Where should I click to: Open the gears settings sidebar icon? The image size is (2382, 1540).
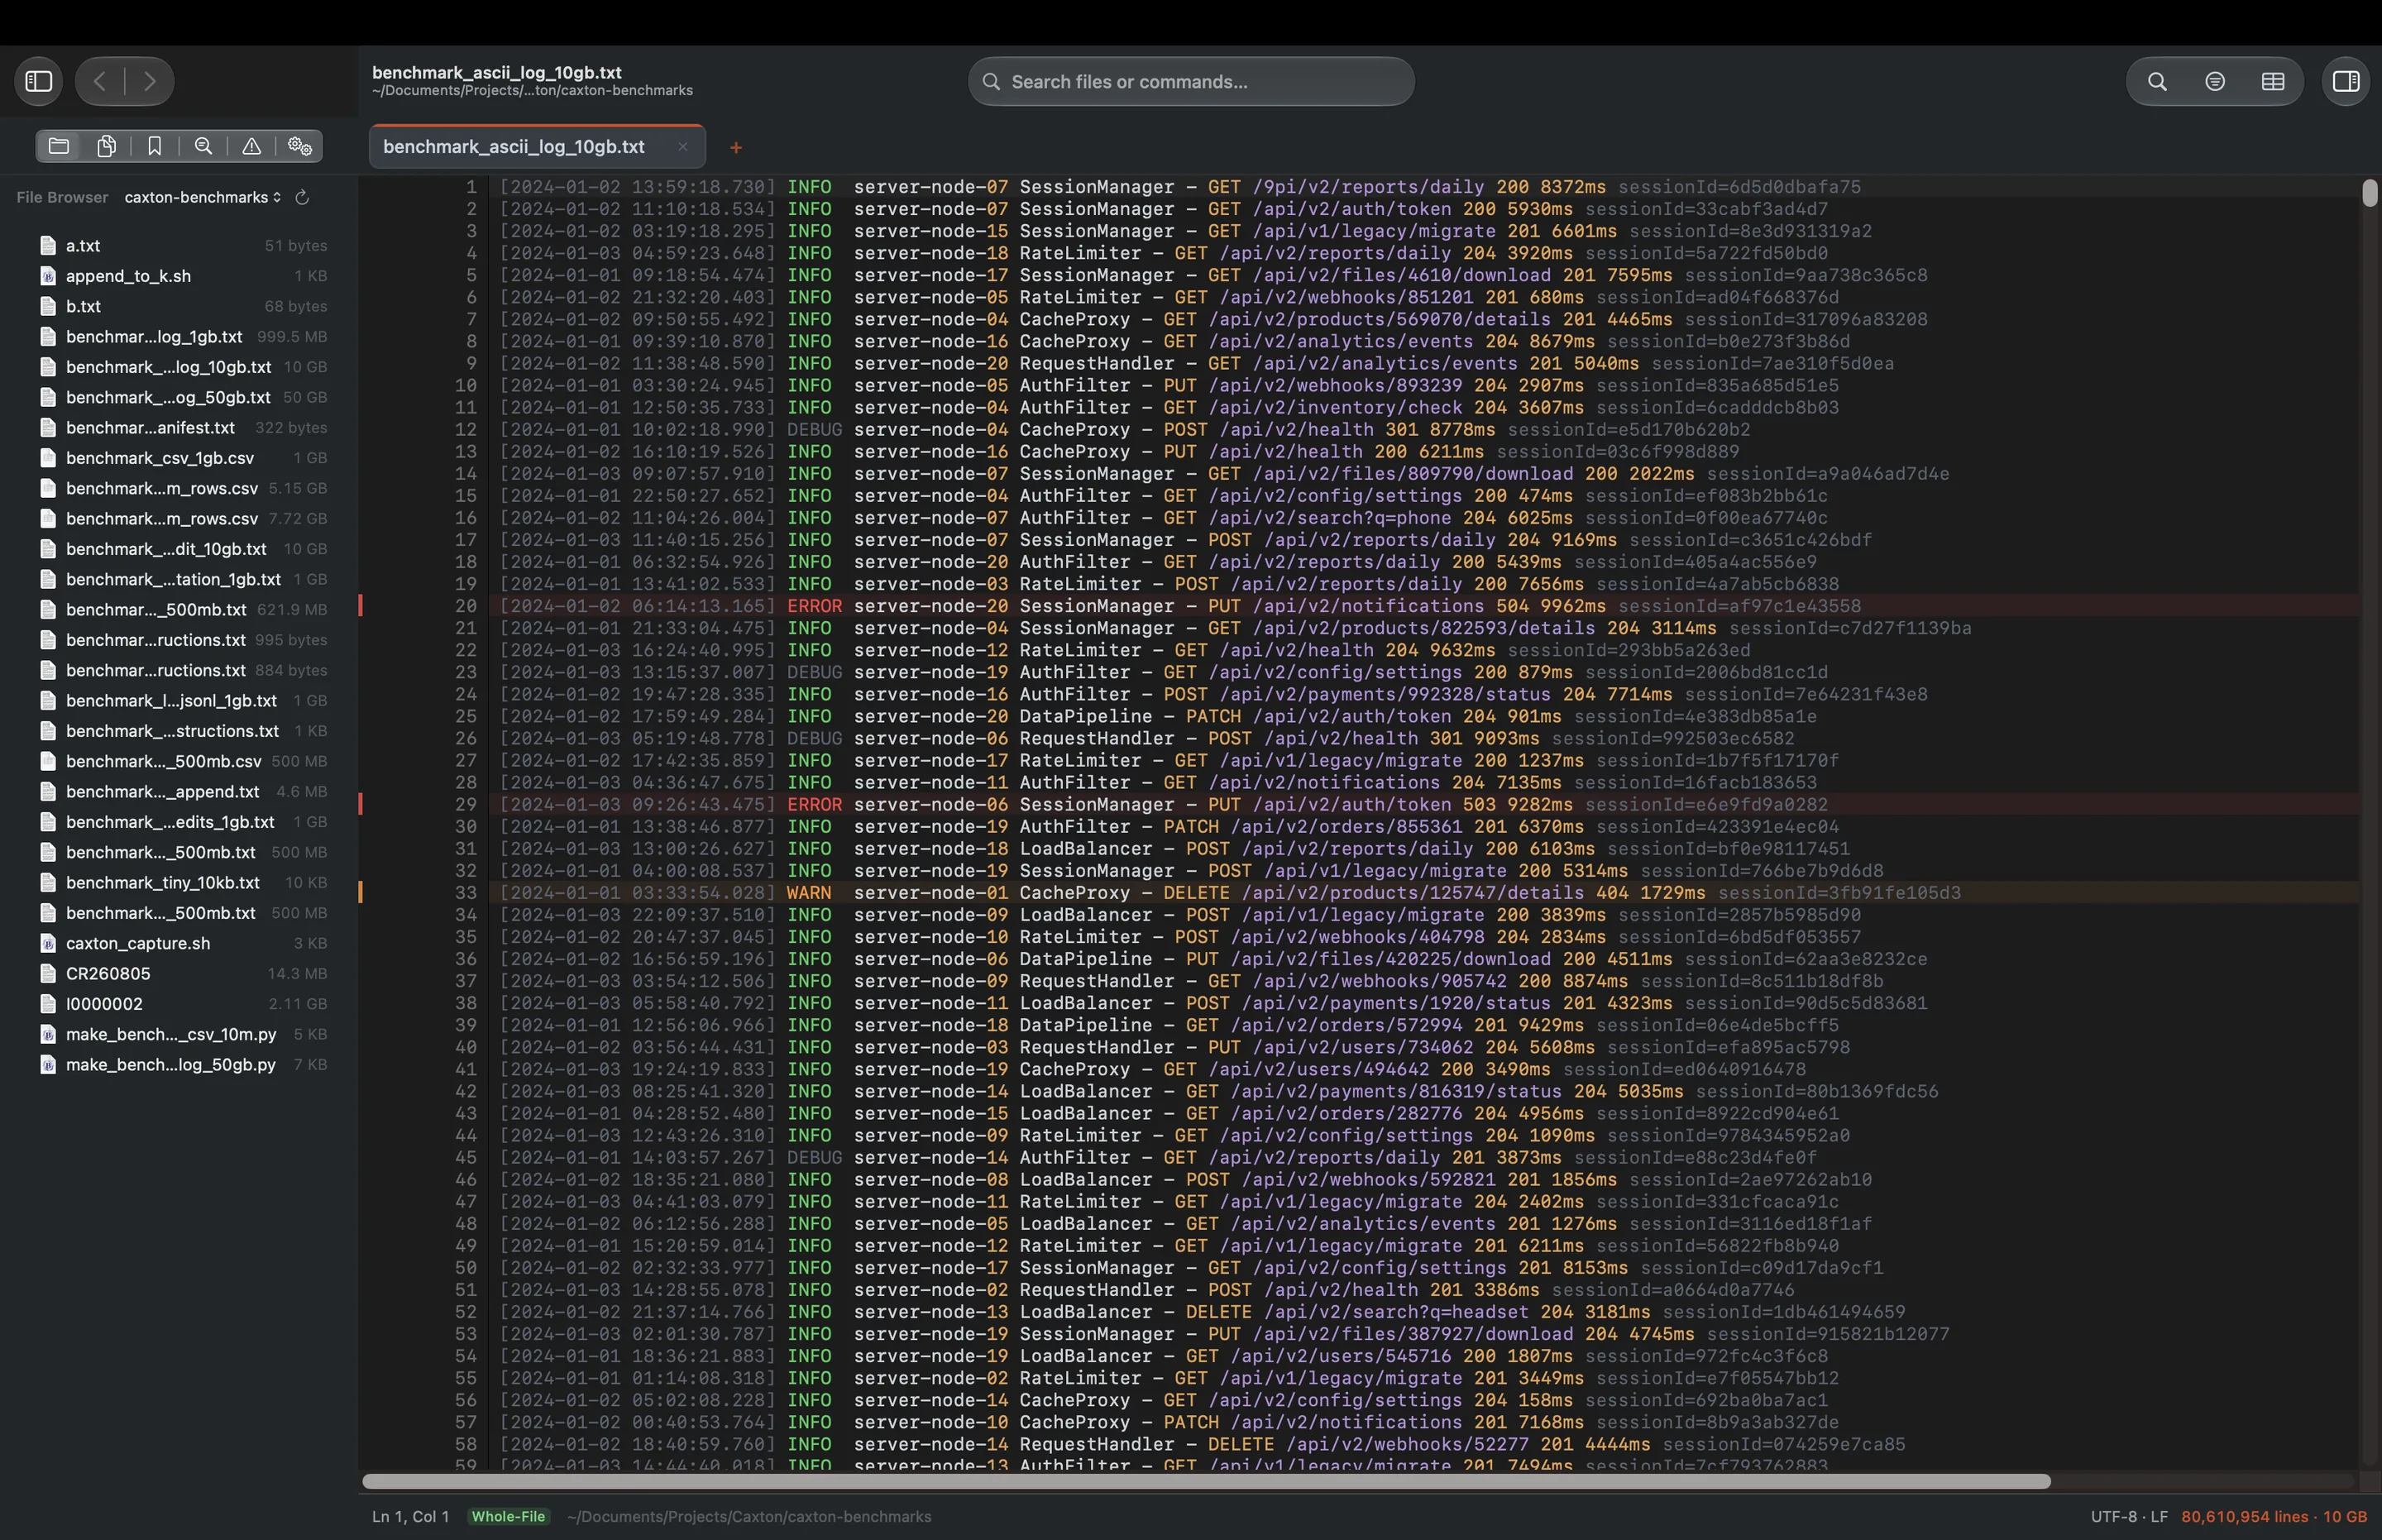tap(300, 146)
